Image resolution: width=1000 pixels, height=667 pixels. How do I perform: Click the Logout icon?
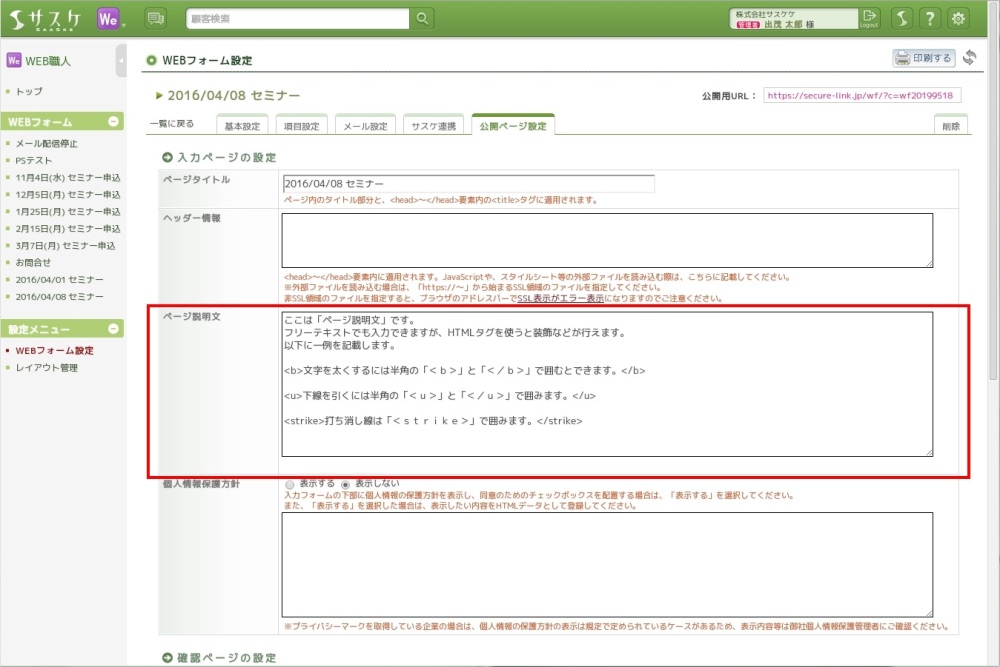click(869, 18)
